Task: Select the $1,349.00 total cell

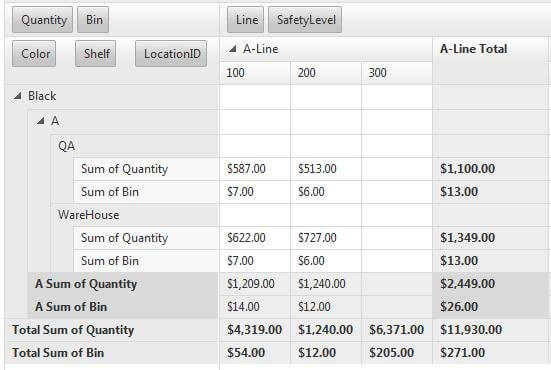Action: click(490, 238)
